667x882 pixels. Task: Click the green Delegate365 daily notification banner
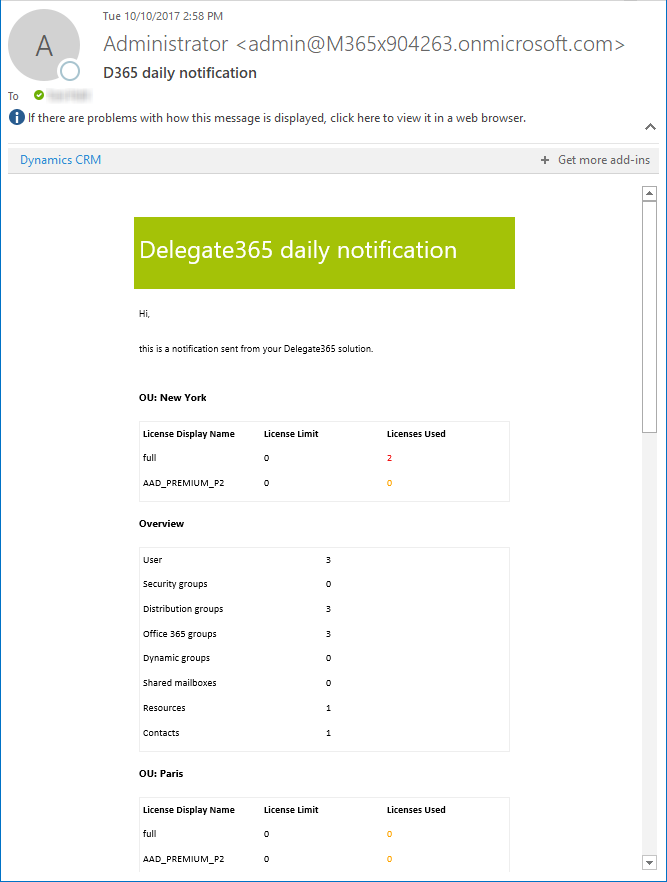click(324, 252)
